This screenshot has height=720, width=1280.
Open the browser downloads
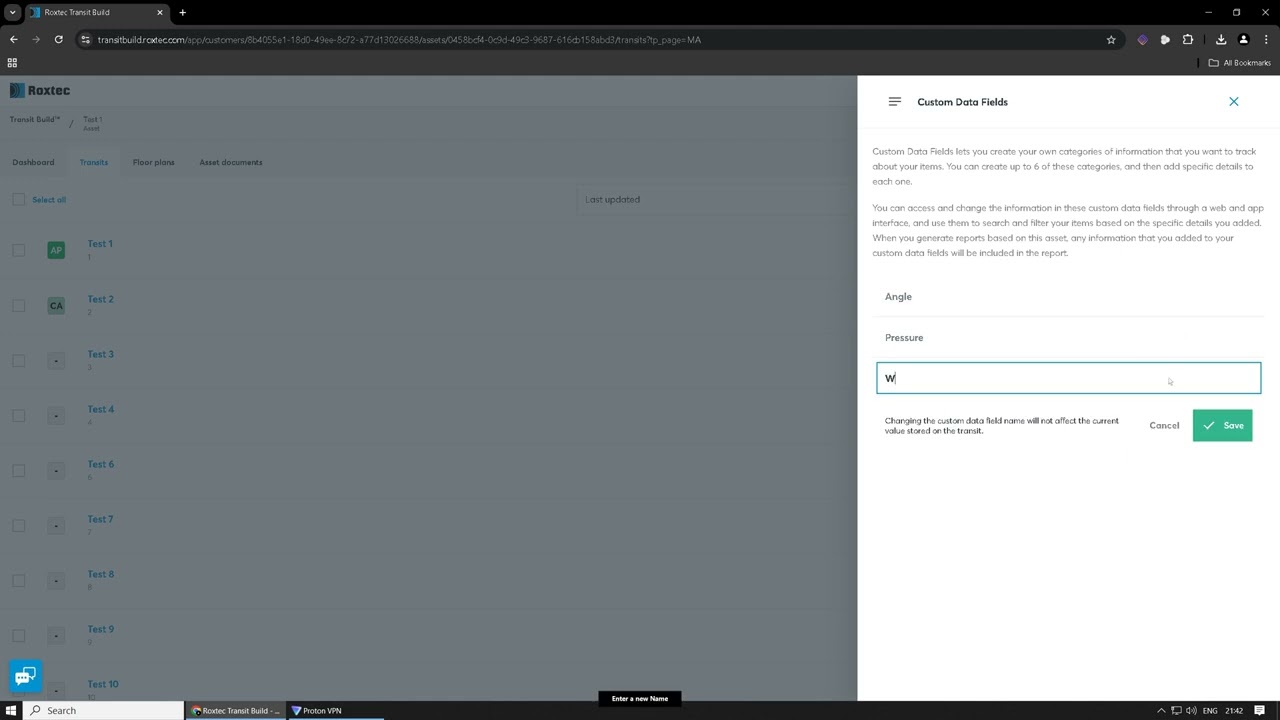[x=1221, y=40]
